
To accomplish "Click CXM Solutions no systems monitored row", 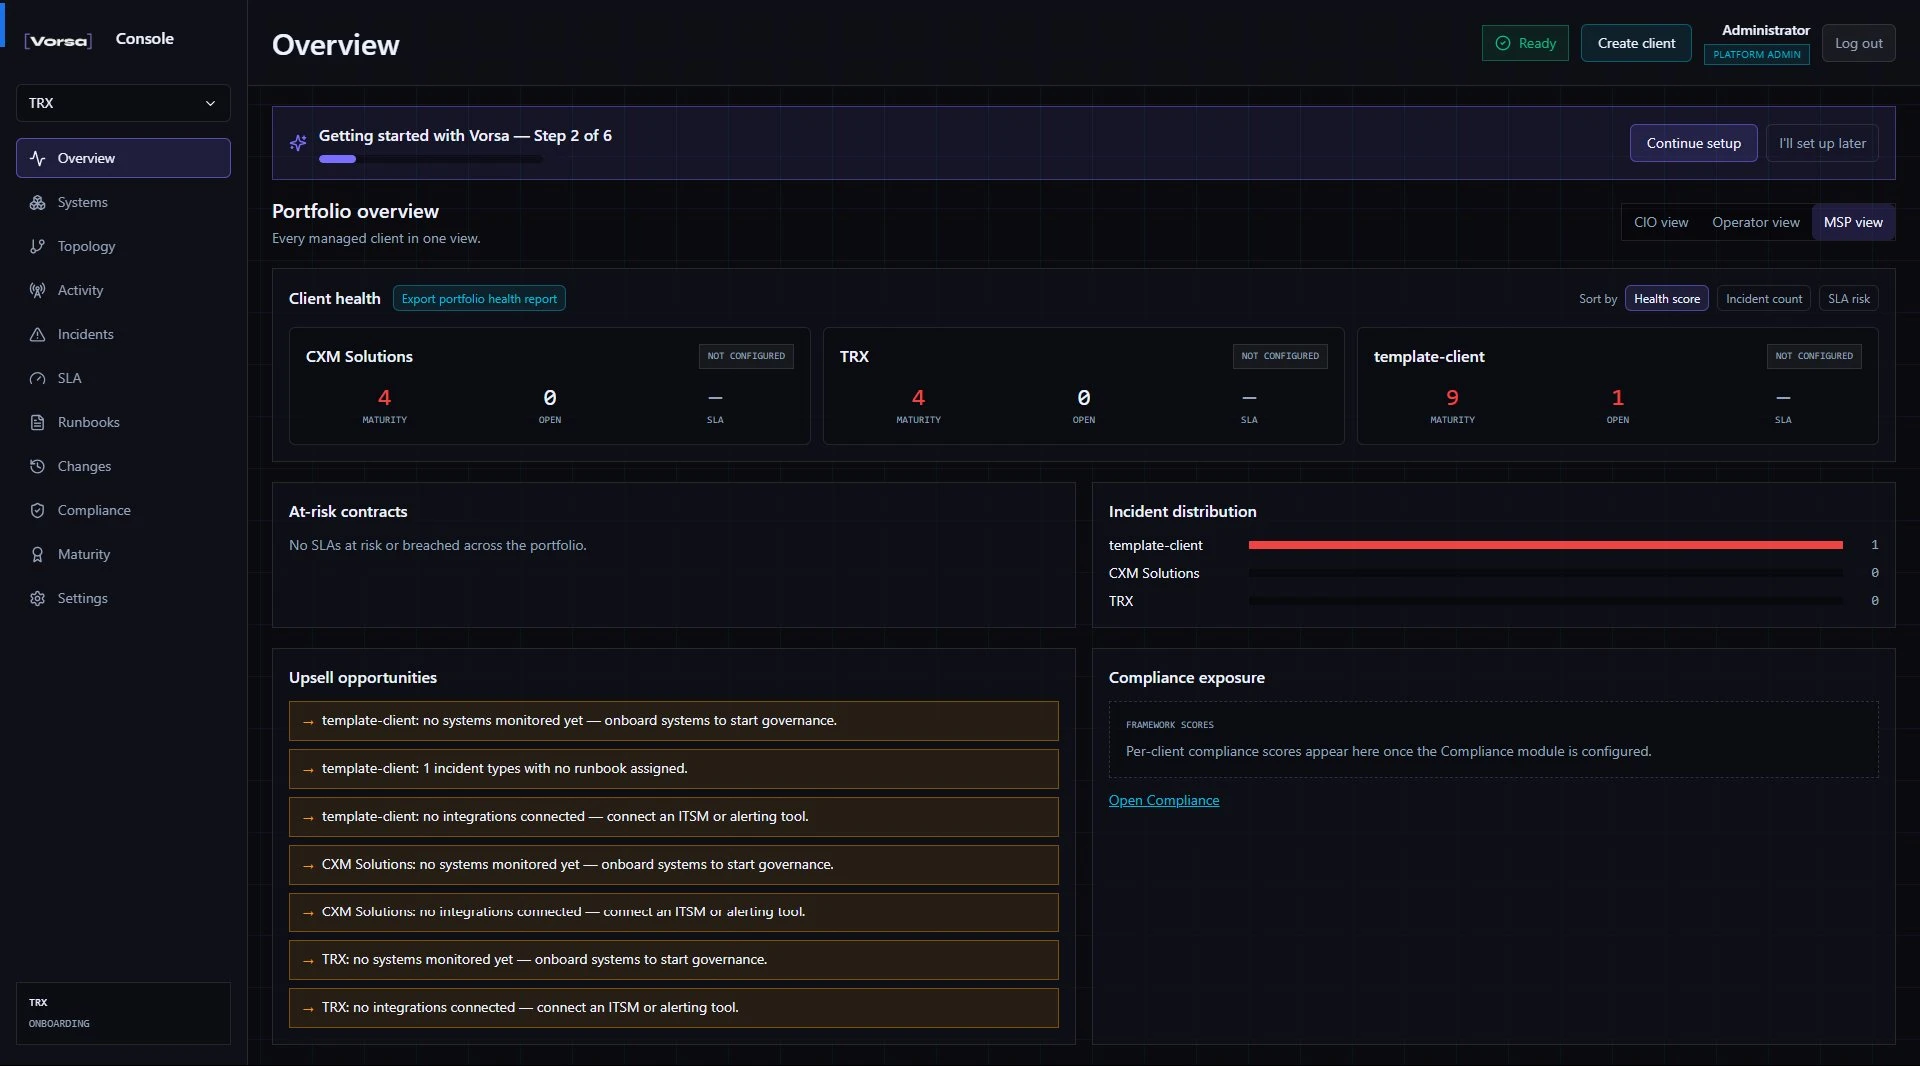I will (x=673, y=865).
